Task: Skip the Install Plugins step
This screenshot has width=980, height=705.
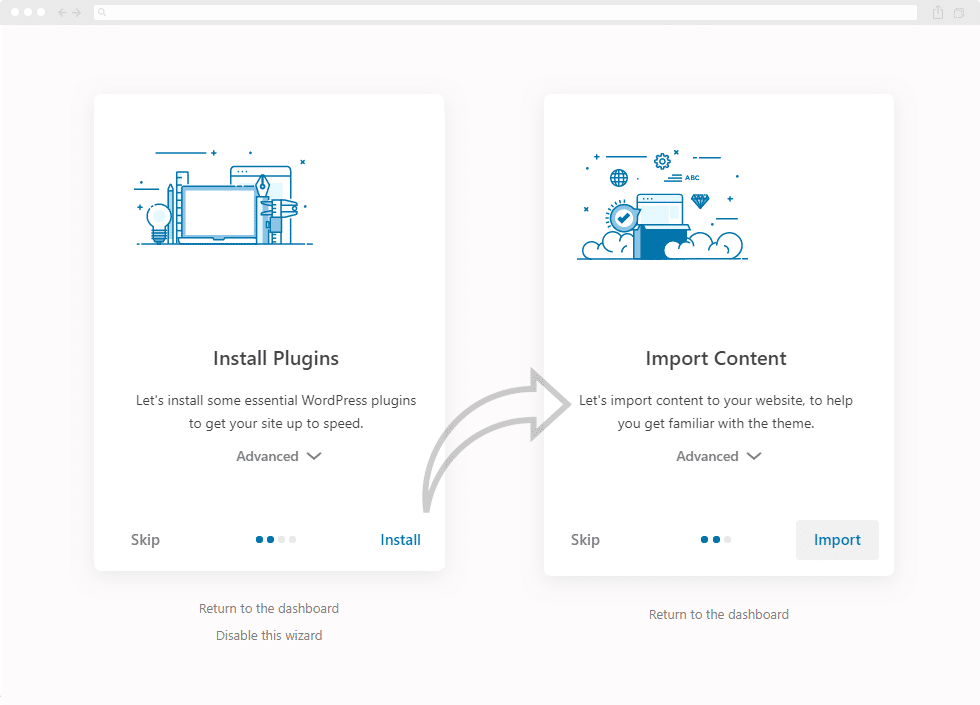Action: pyautogui.click(x=145, y=539)
